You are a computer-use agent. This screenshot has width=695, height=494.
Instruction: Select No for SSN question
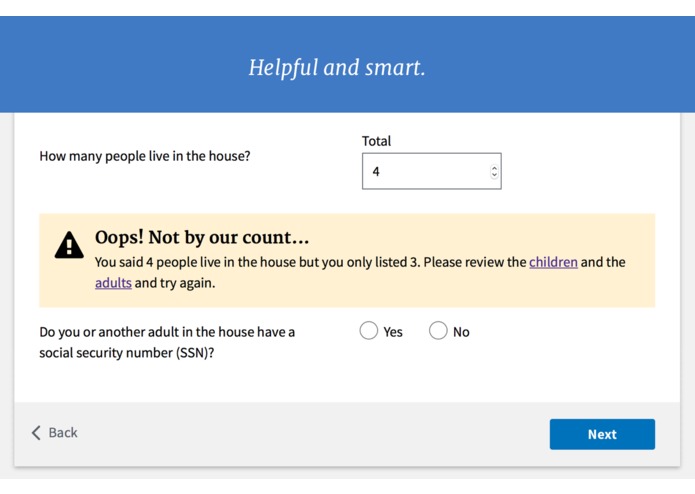(x=438, y=331)
